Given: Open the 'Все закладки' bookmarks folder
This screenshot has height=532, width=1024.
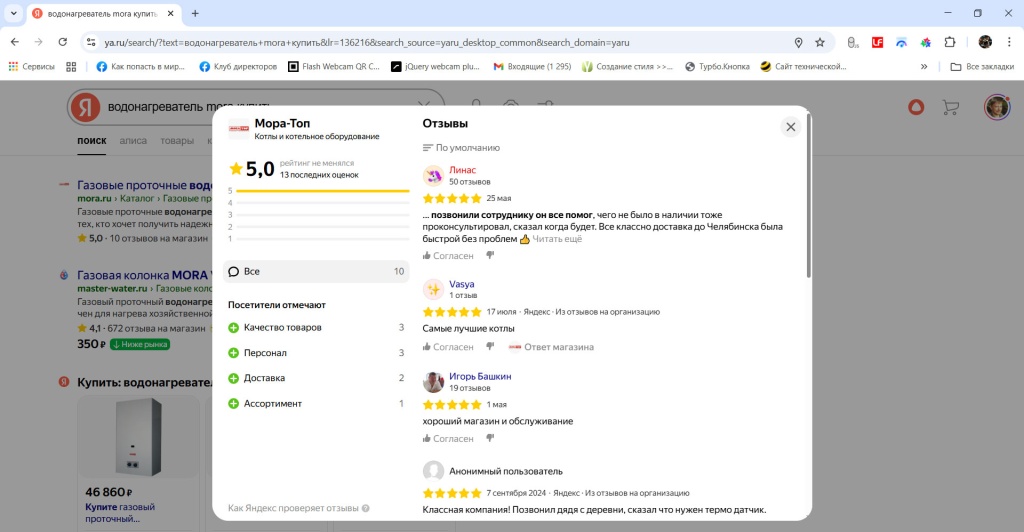Looking at the screenshot, I should (x=981, y=67).
